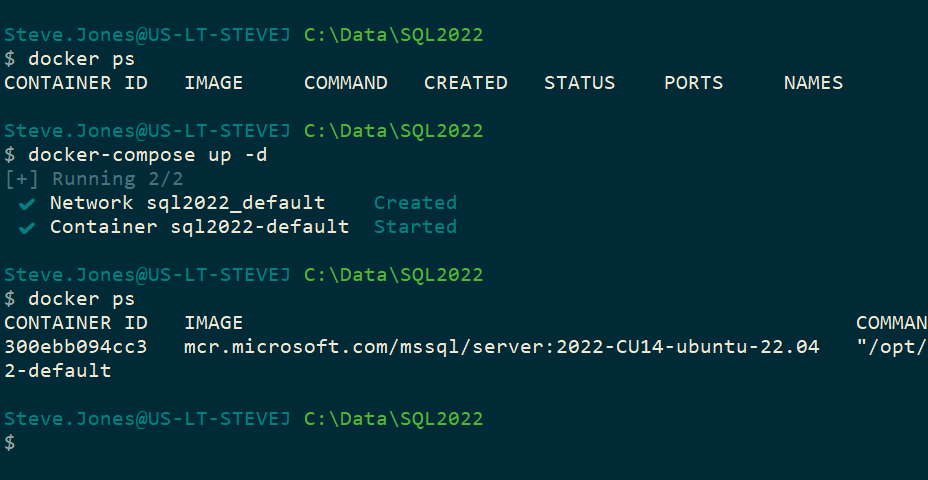Click the docker-compose up -d command text
This screenshot has width=928, height=480.
click(x=148, y=155)
